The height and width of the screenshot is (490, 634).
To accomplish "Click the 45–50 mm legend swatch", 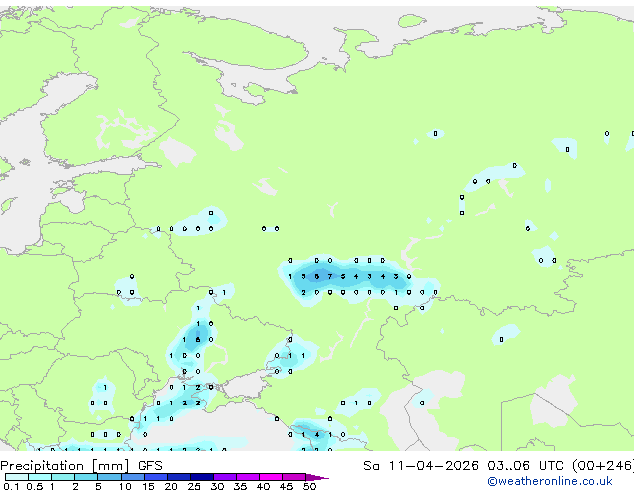I will coord(294,477).
